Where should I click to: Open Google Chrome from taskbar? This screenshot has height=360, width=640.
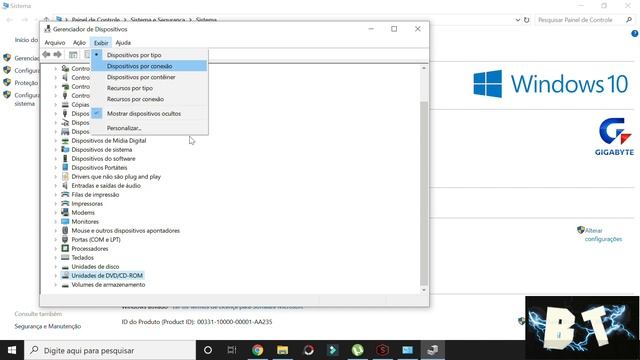[x=258, y=350]
